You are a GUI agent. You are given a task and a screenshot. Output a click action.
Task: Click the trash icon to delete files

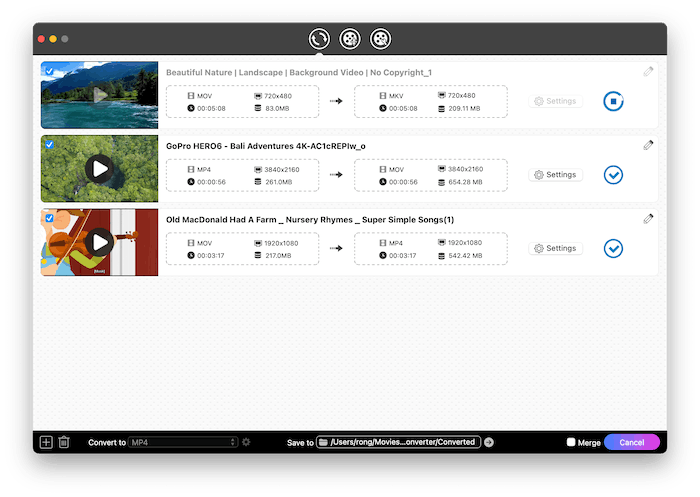(x=63, y=442)
